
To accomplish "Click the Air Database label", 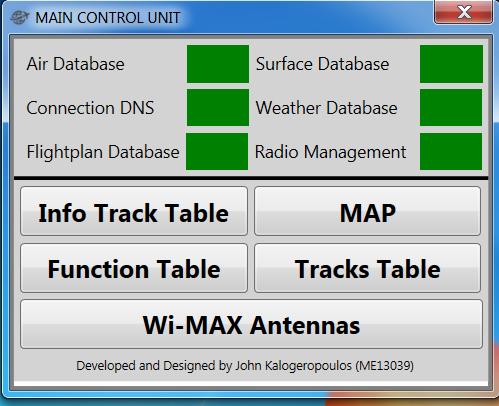I will (75, 64).
